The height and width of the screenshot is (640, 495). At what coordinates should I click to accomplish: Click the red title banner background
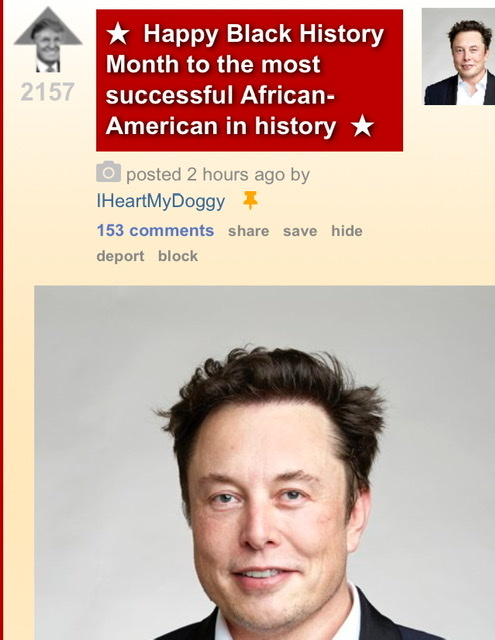[249, 80]
